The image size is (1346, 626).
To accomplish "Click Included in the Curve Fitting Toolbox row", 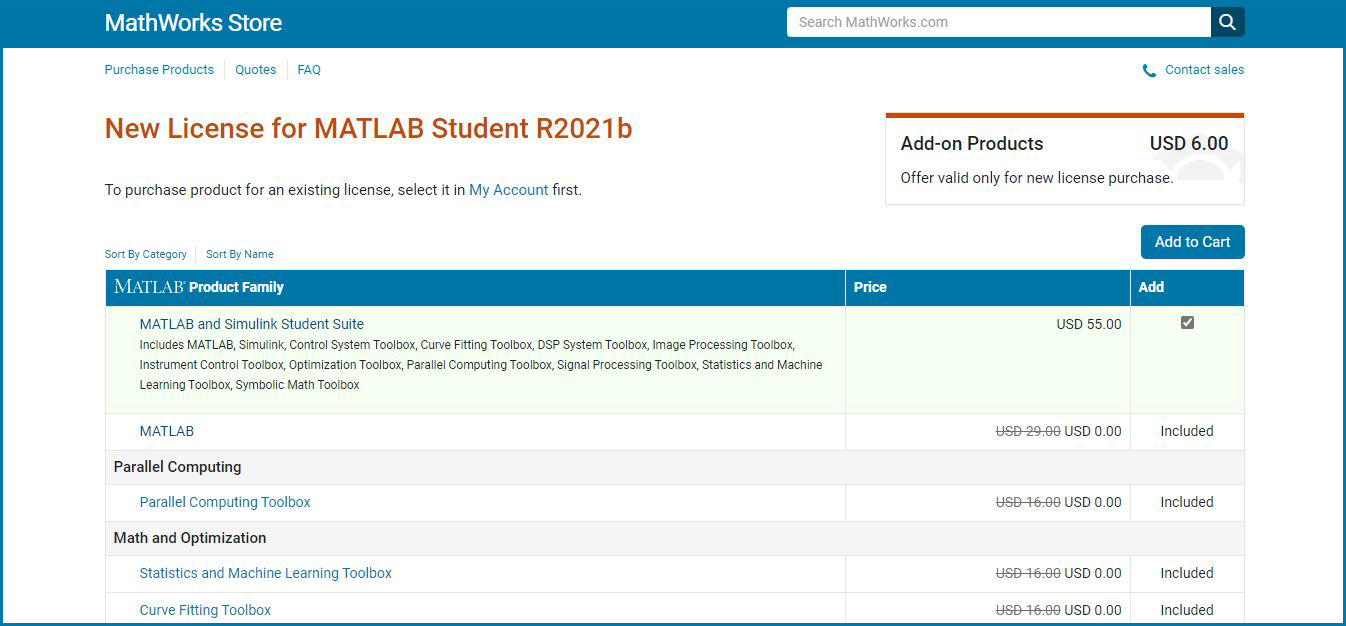I will 1187,610.
